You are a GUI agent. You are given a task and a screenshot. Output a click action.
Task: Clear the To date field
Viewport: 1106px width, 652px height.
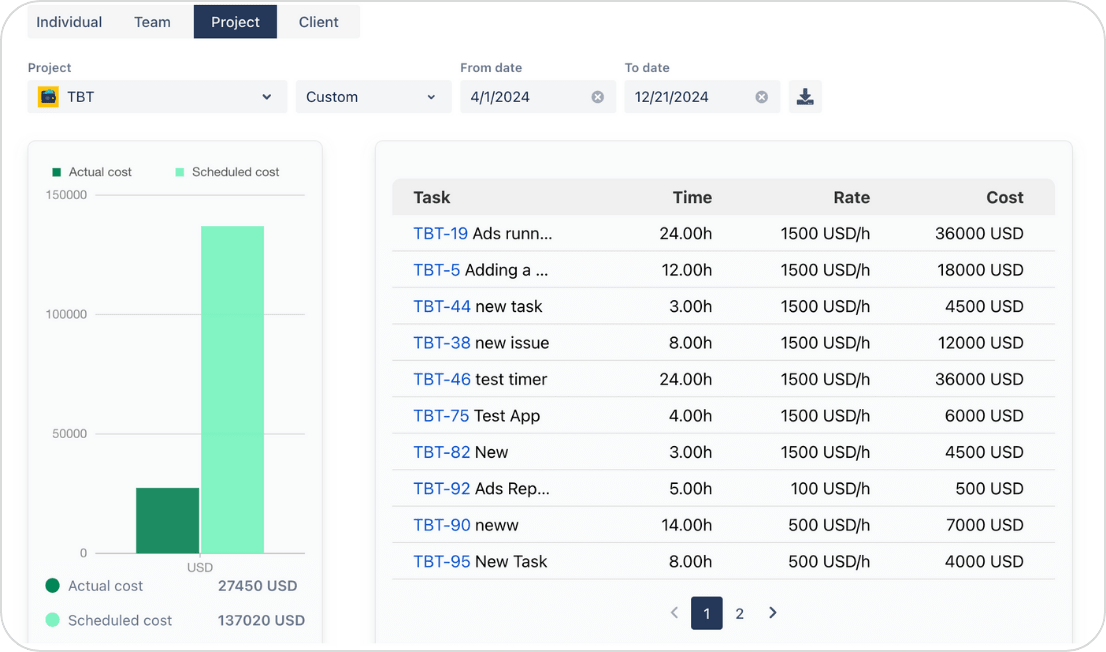(761, 96)
